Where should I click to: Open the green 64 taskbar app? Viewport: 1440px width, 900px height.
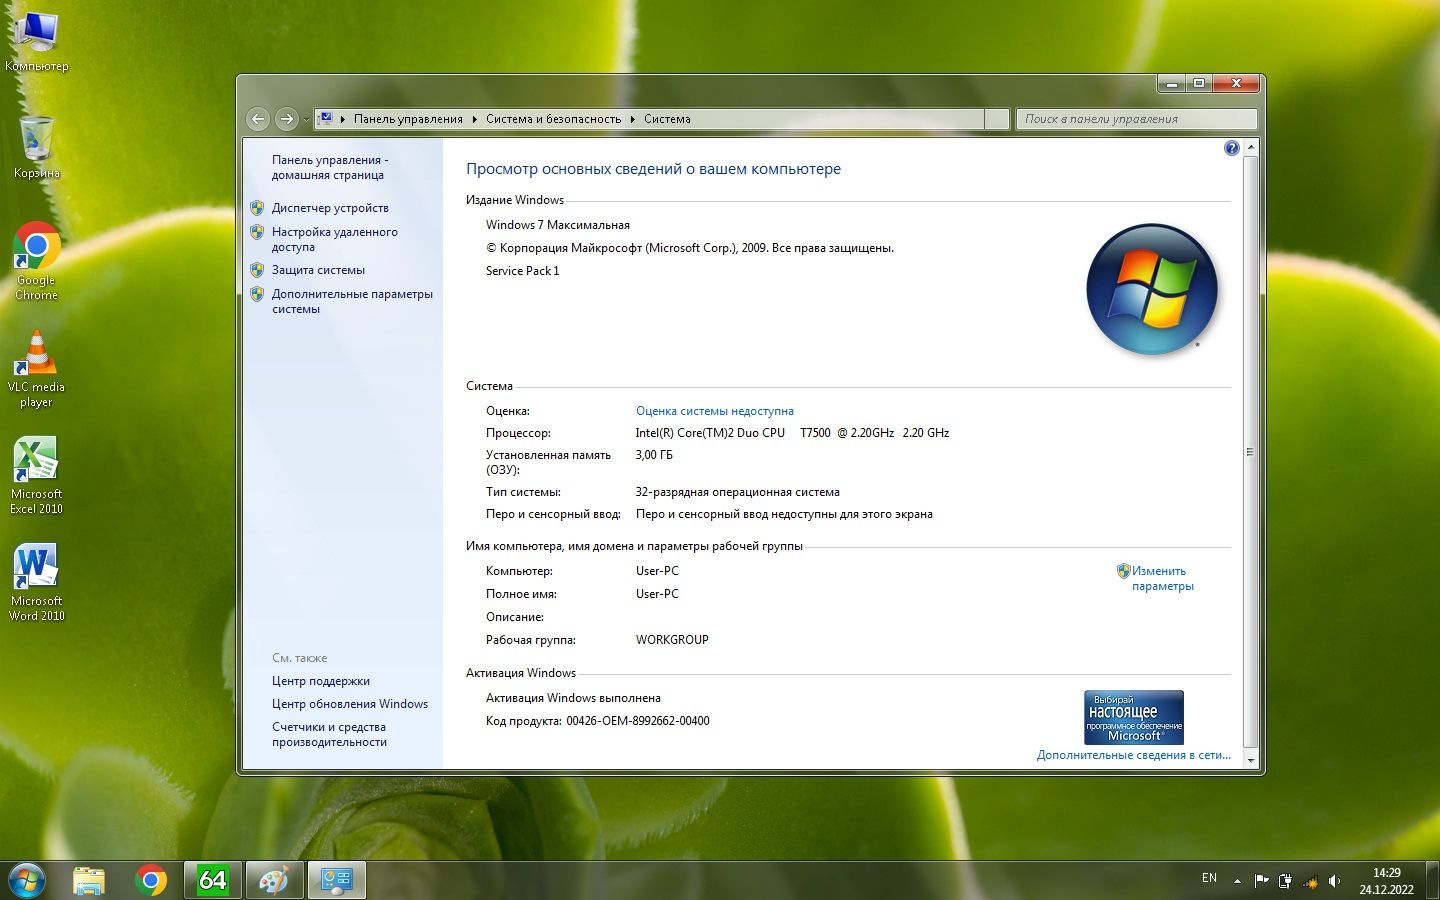point(213,880)
